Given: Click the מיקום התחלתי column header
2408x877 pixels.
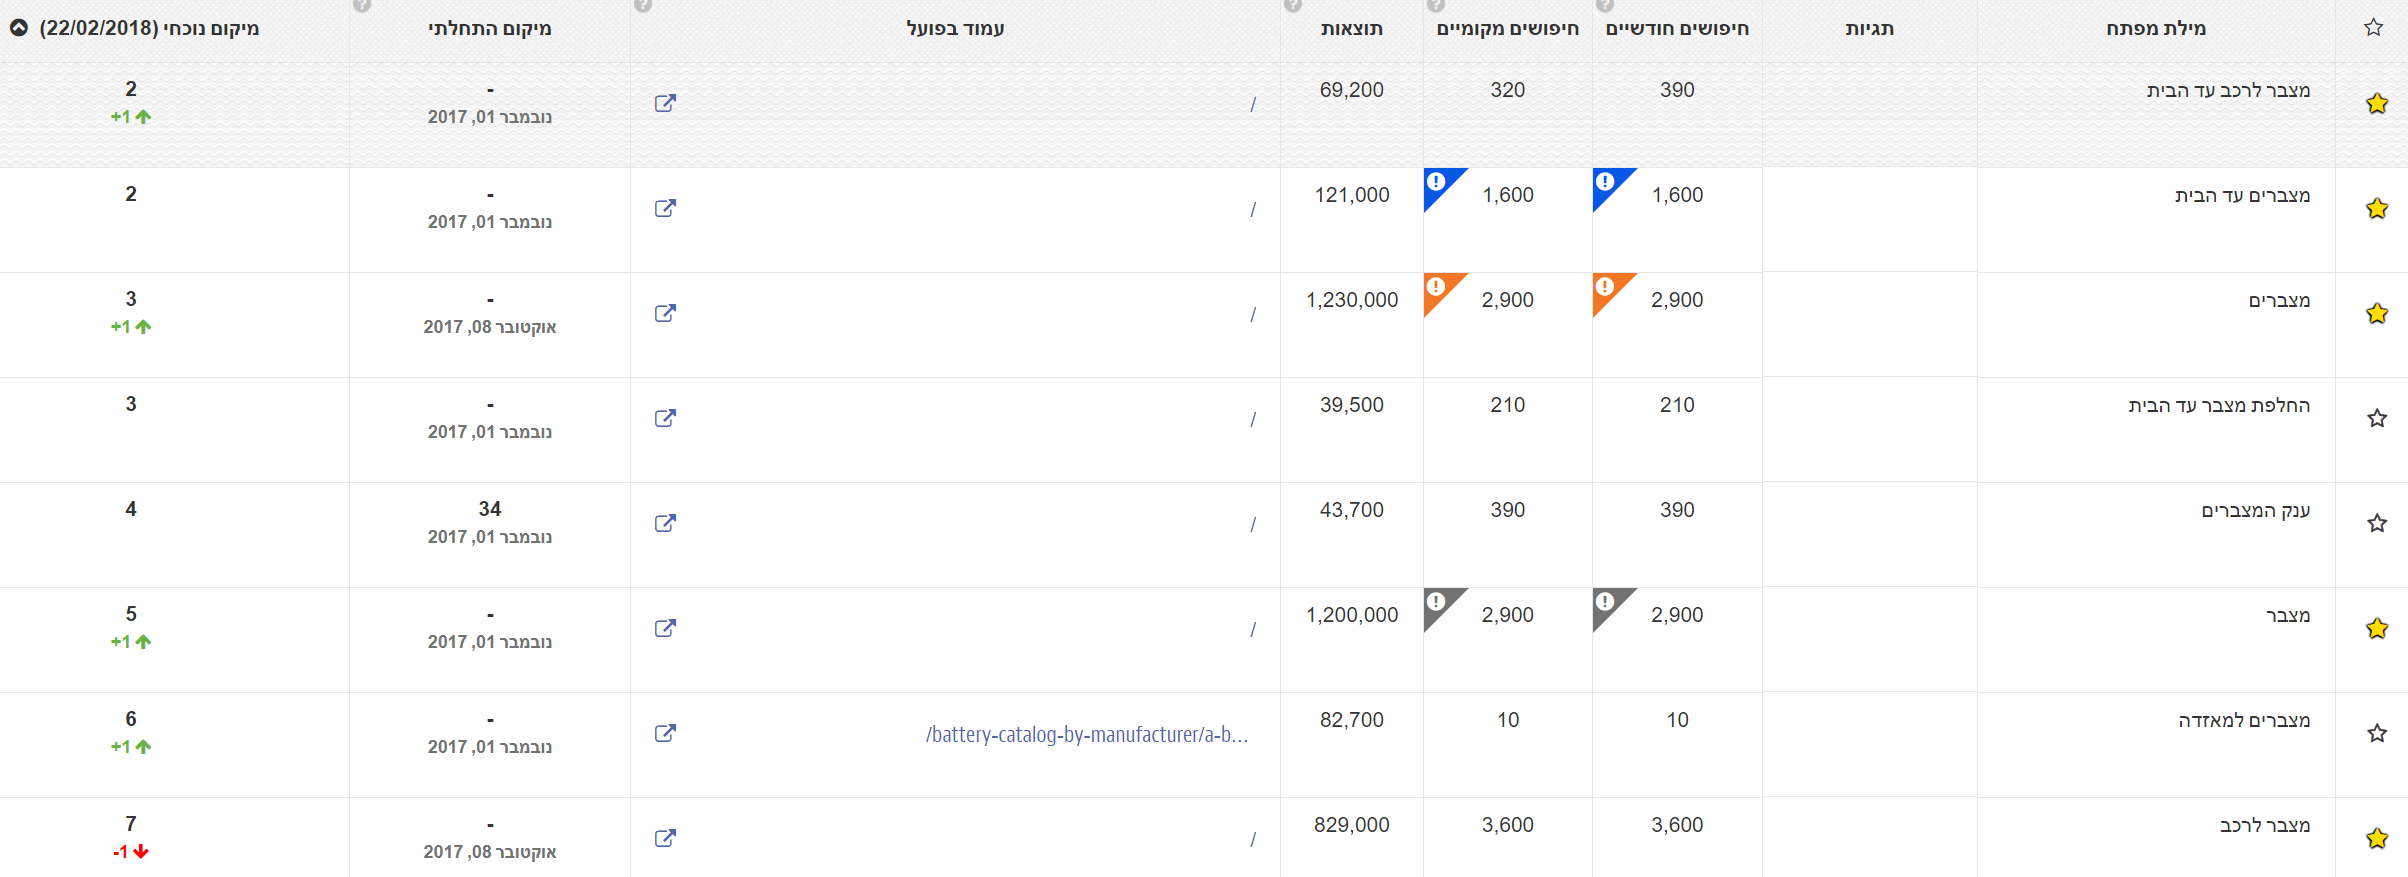Looking at the screenshot, I should click(x=490, y=28).
